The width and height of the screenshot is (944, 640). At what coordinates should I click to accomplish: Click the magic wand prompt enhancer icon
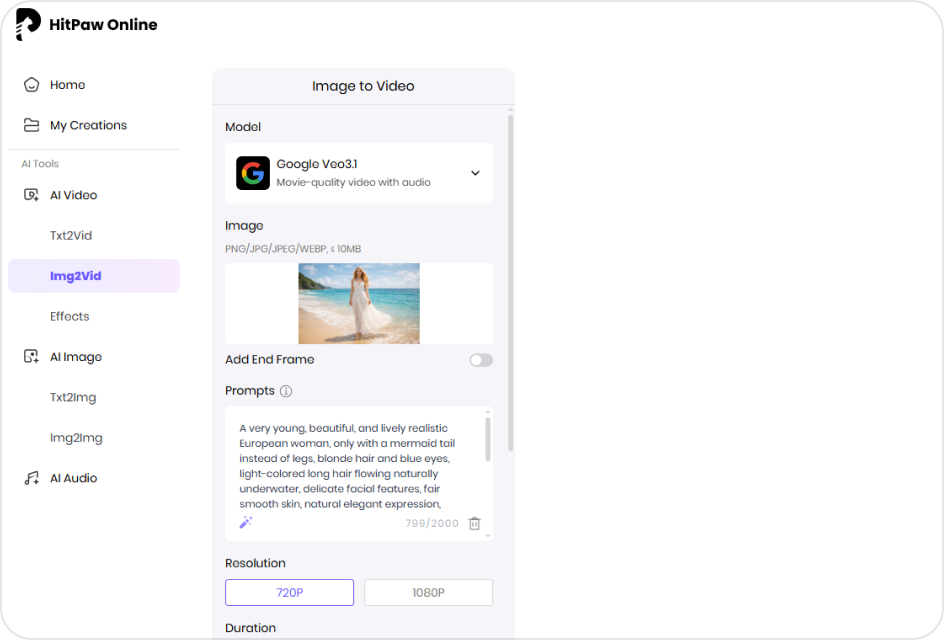[247, 521]
